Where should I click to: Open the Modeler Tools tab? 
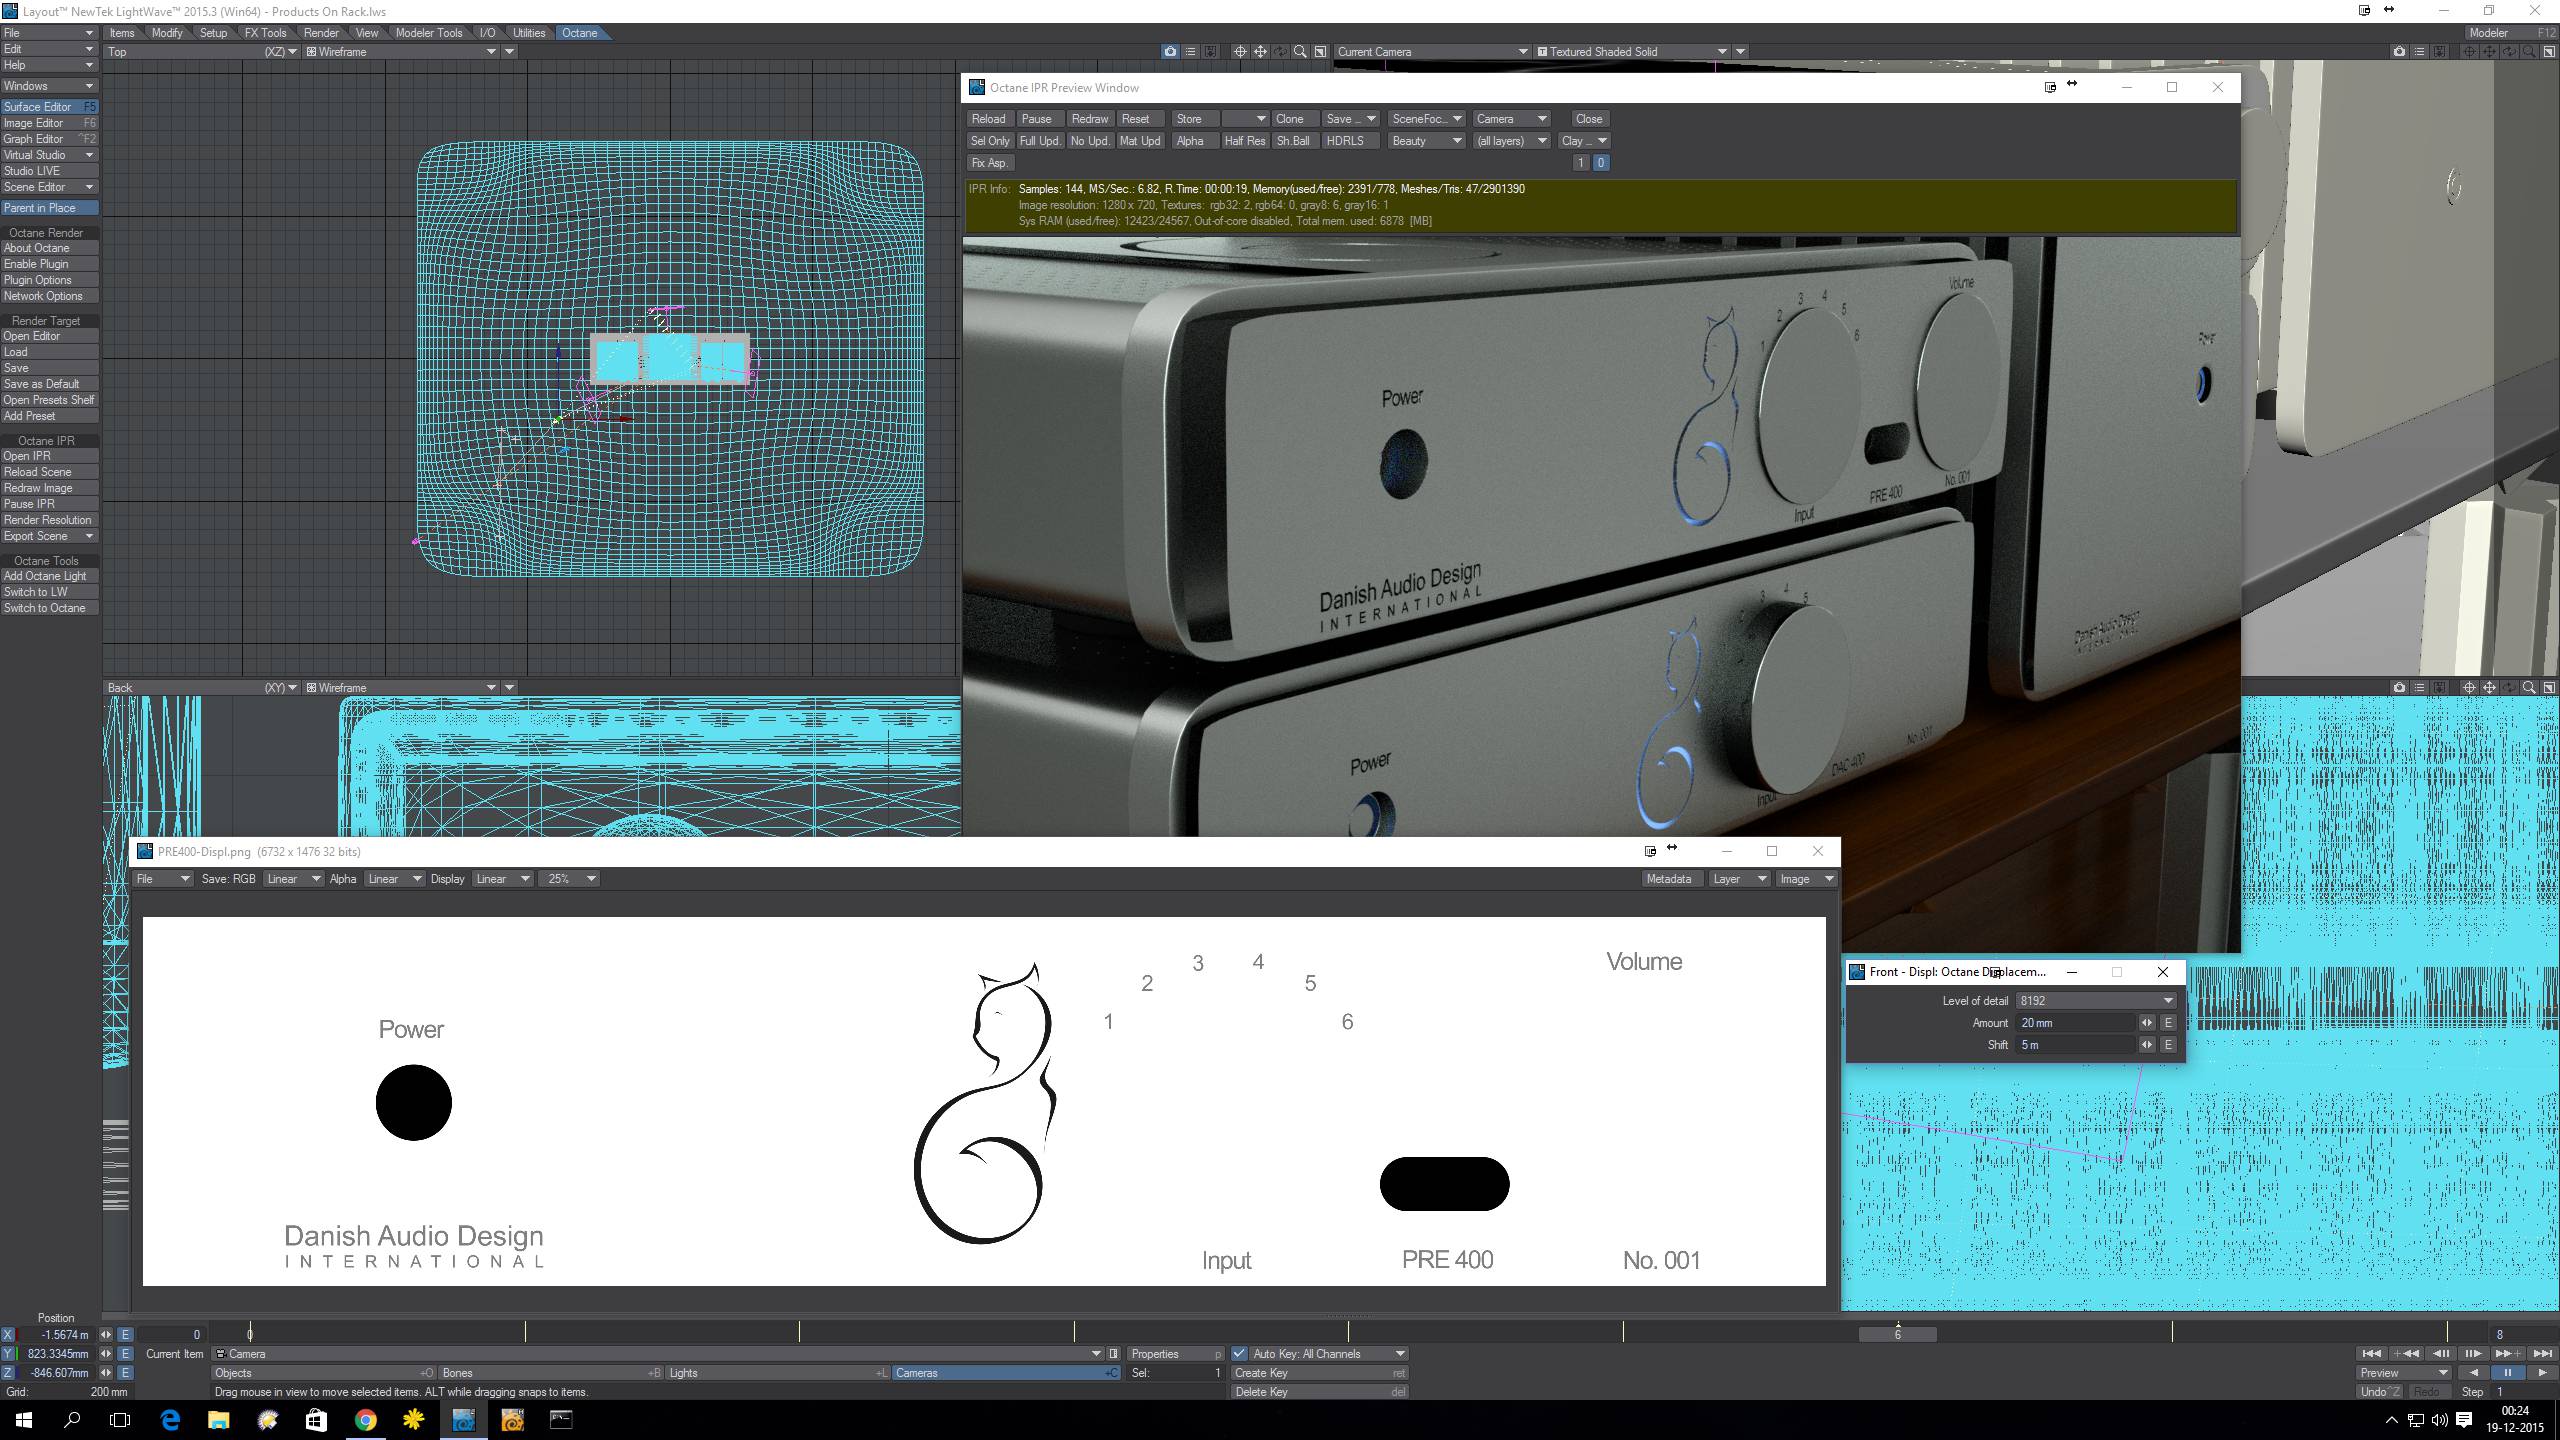(x=428, y=33)
